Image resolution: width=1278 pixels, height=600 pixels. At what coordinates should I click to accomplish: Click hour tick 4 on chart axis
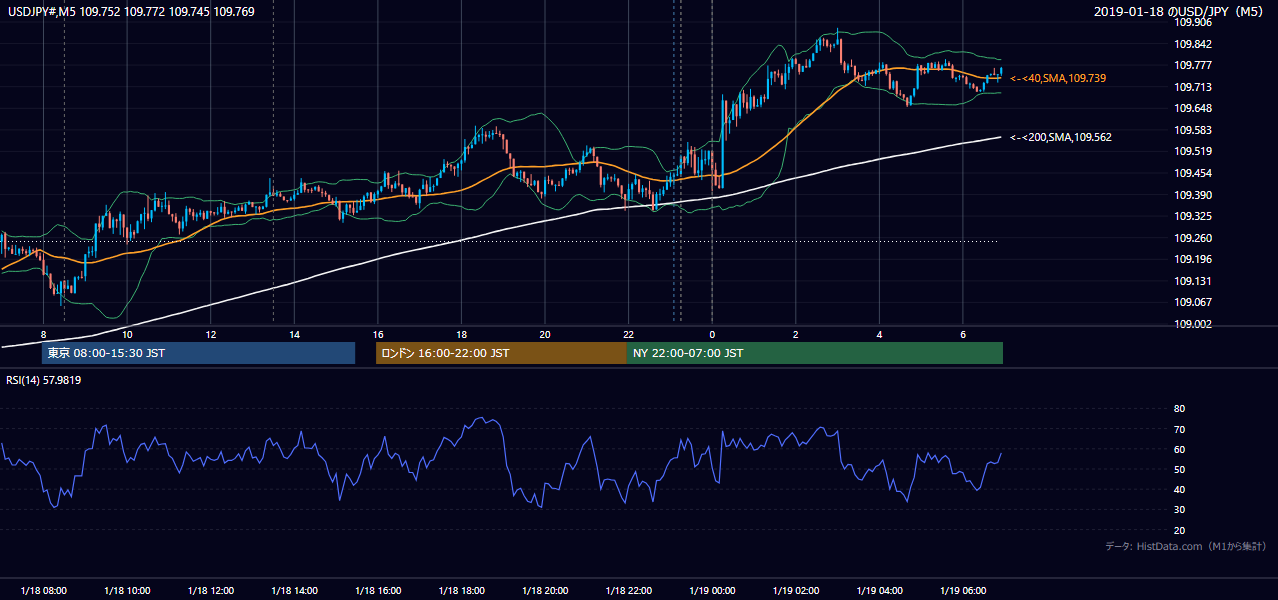point(879,334)
